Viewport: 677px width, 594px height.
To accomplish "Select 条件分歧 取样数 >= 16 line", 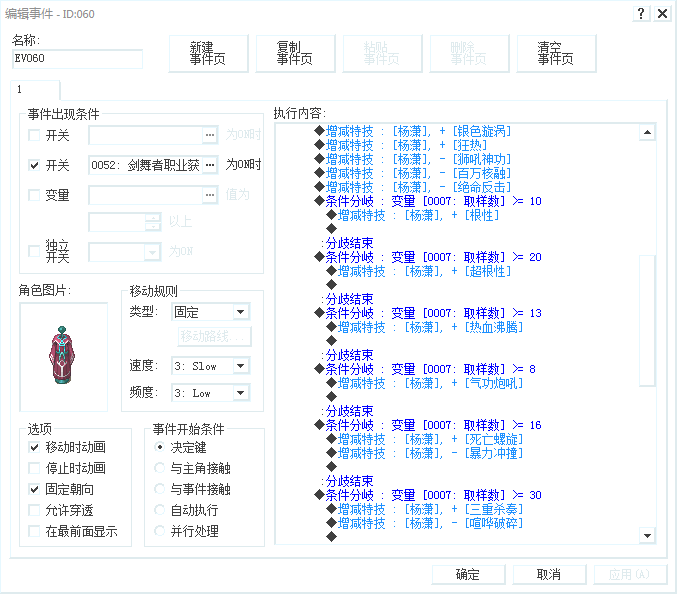I will coord(428,425).
